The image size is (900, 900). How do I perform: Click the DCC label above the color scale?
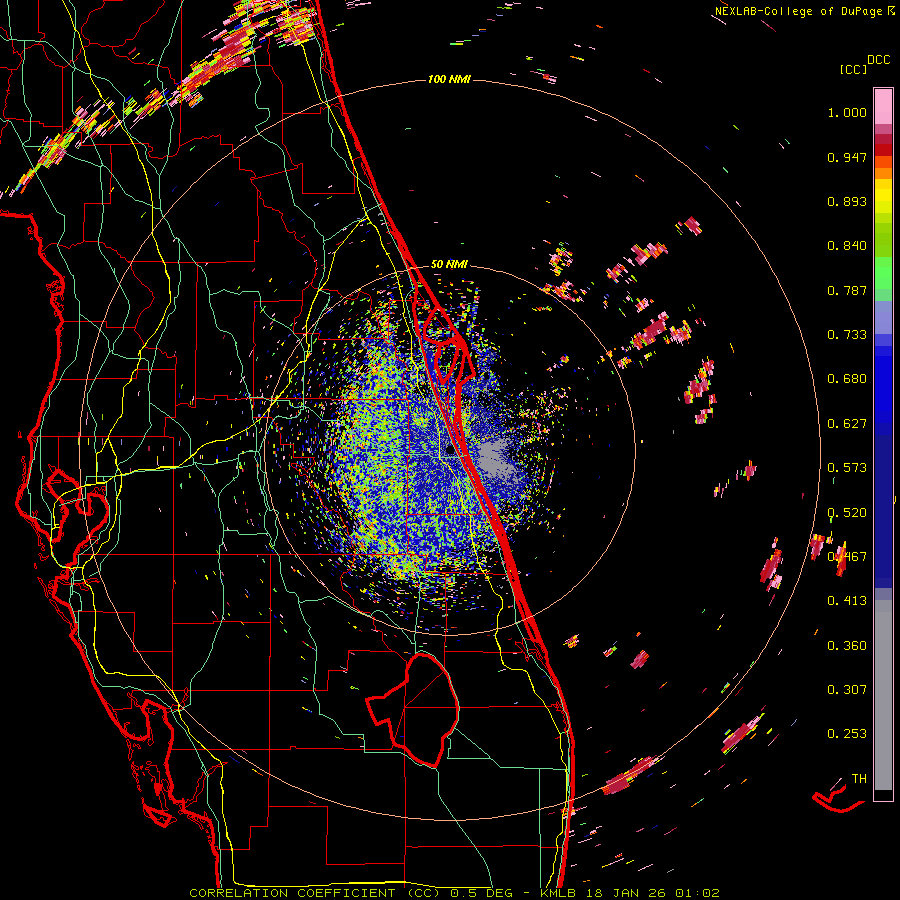(x=879, y=60)
